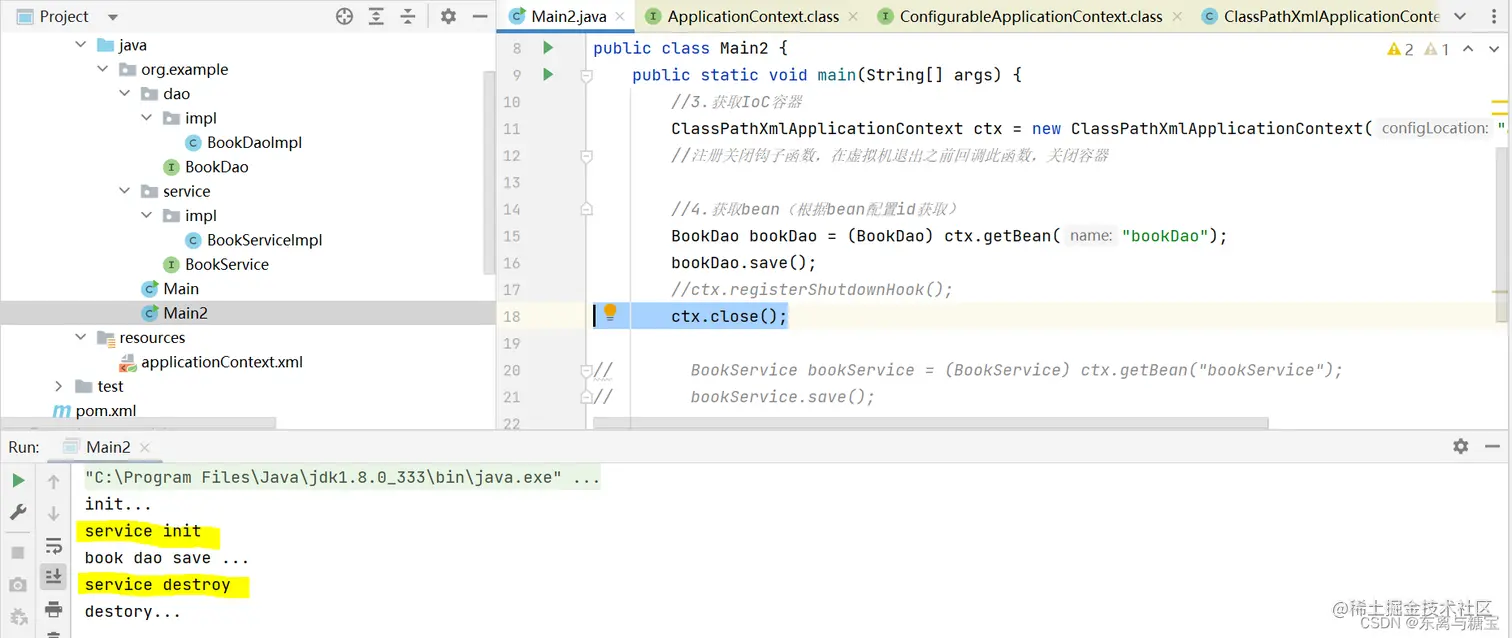Switch to ApplicationContext.class tab
Screen dimensions: 1512x638
pos(753,16)
